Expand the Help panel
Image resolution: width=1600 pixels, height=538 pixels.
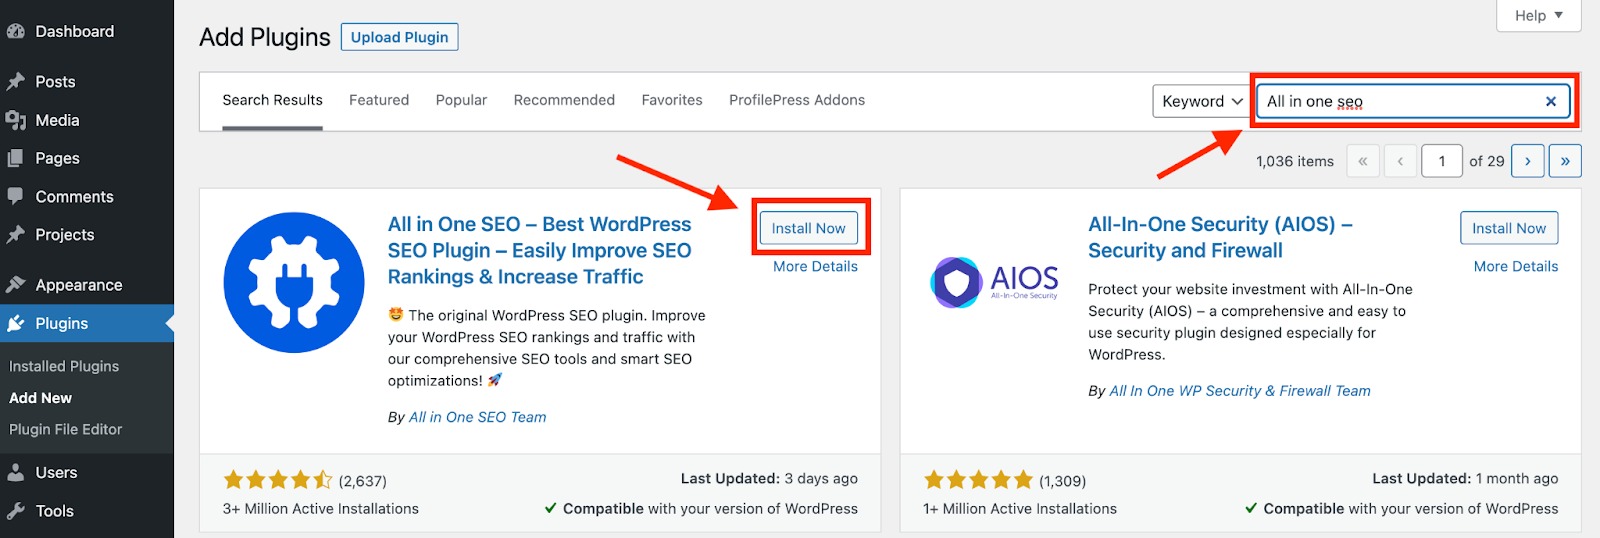click(x=1538, y=15)
